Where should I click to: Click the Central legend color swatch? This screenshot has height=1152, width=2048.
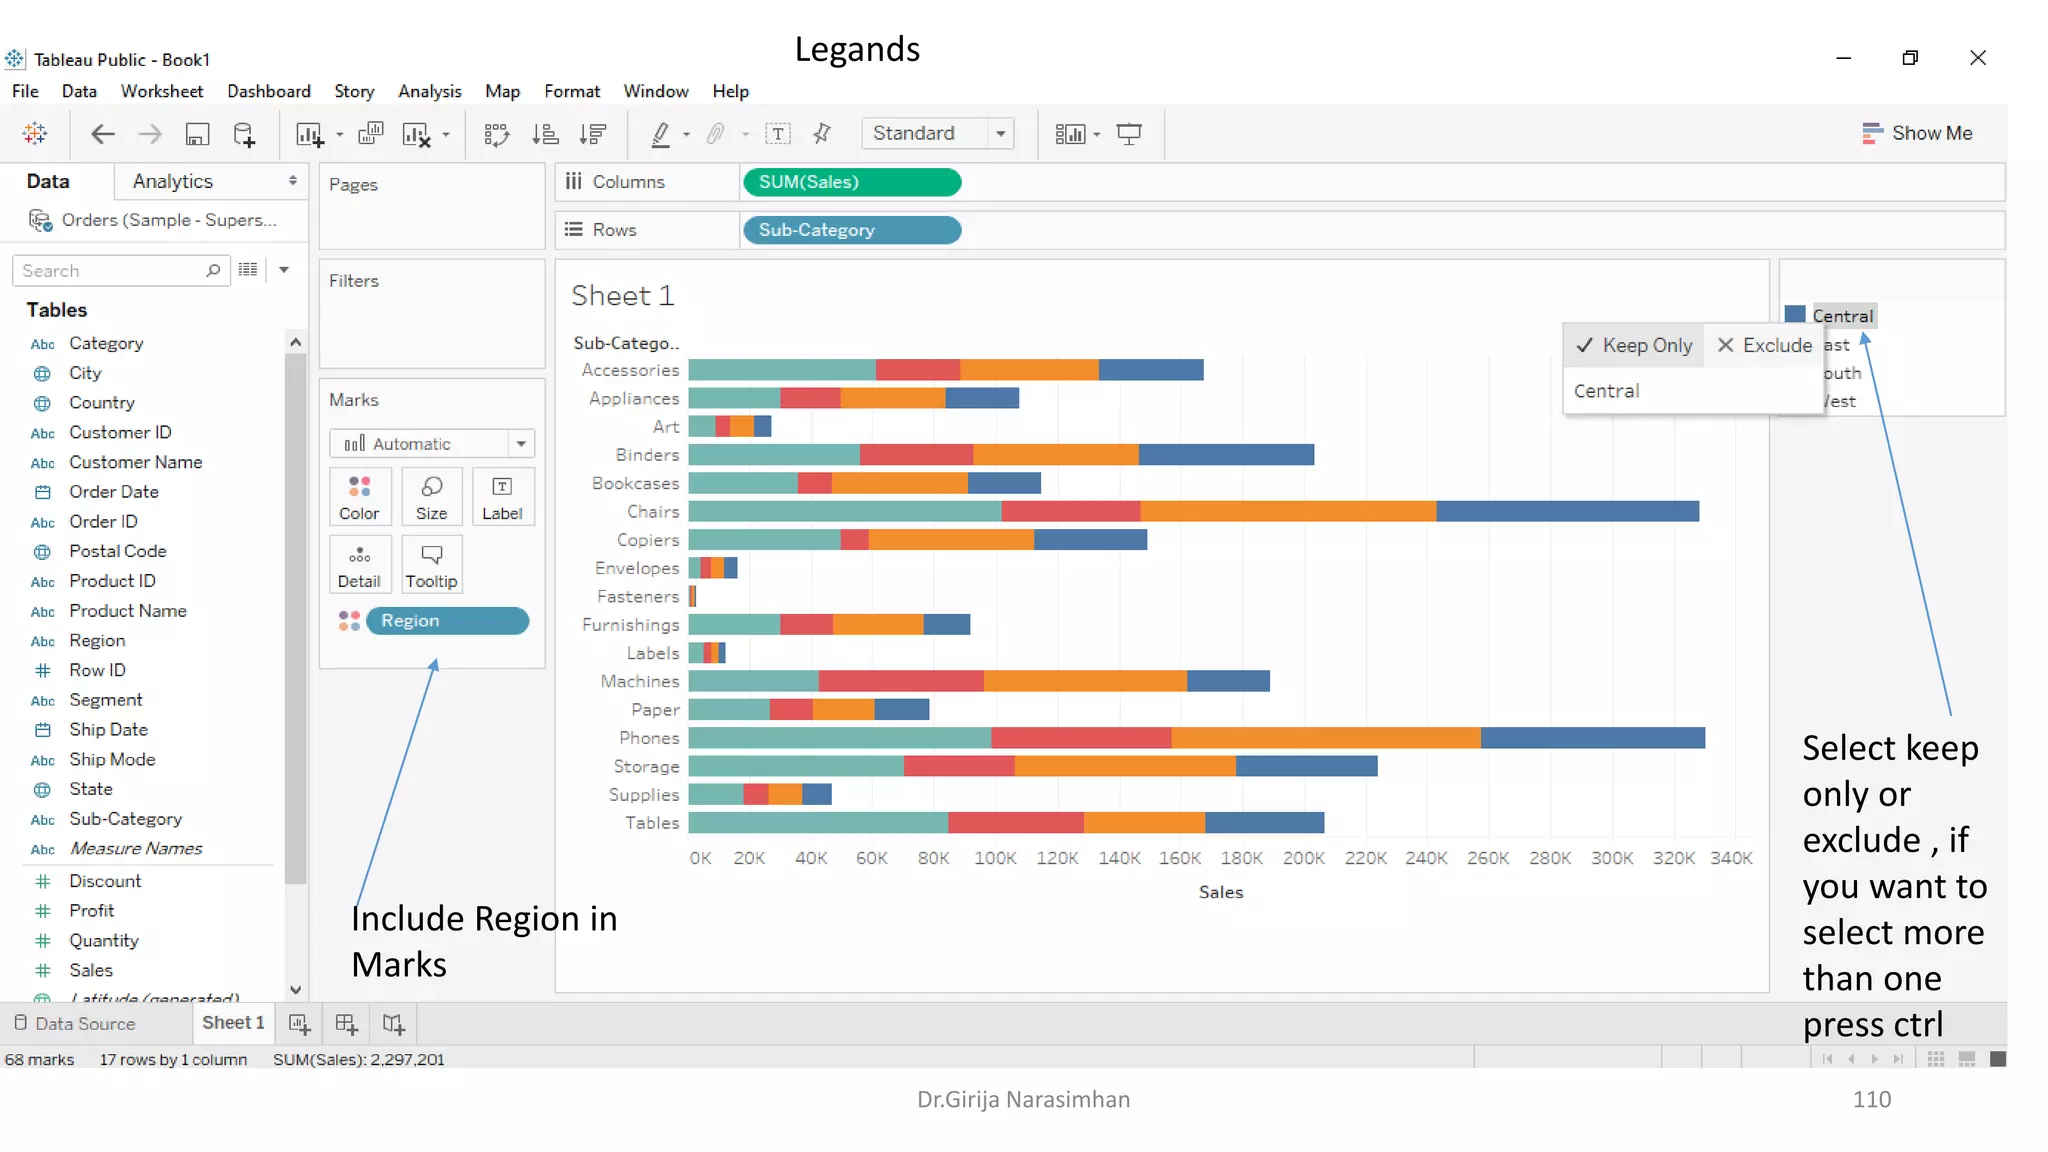click(x=1795, y=315)
